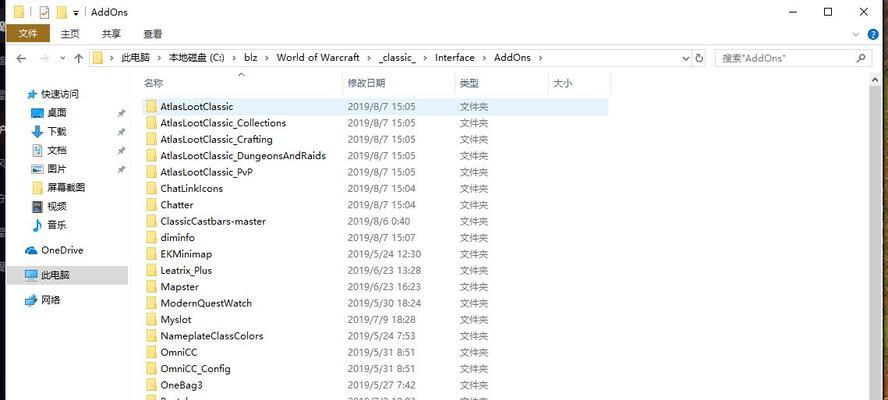This screenshot has width=888, height=400.
Task: Refresh the AddOns folder view
Action: [x=699, y=58]
